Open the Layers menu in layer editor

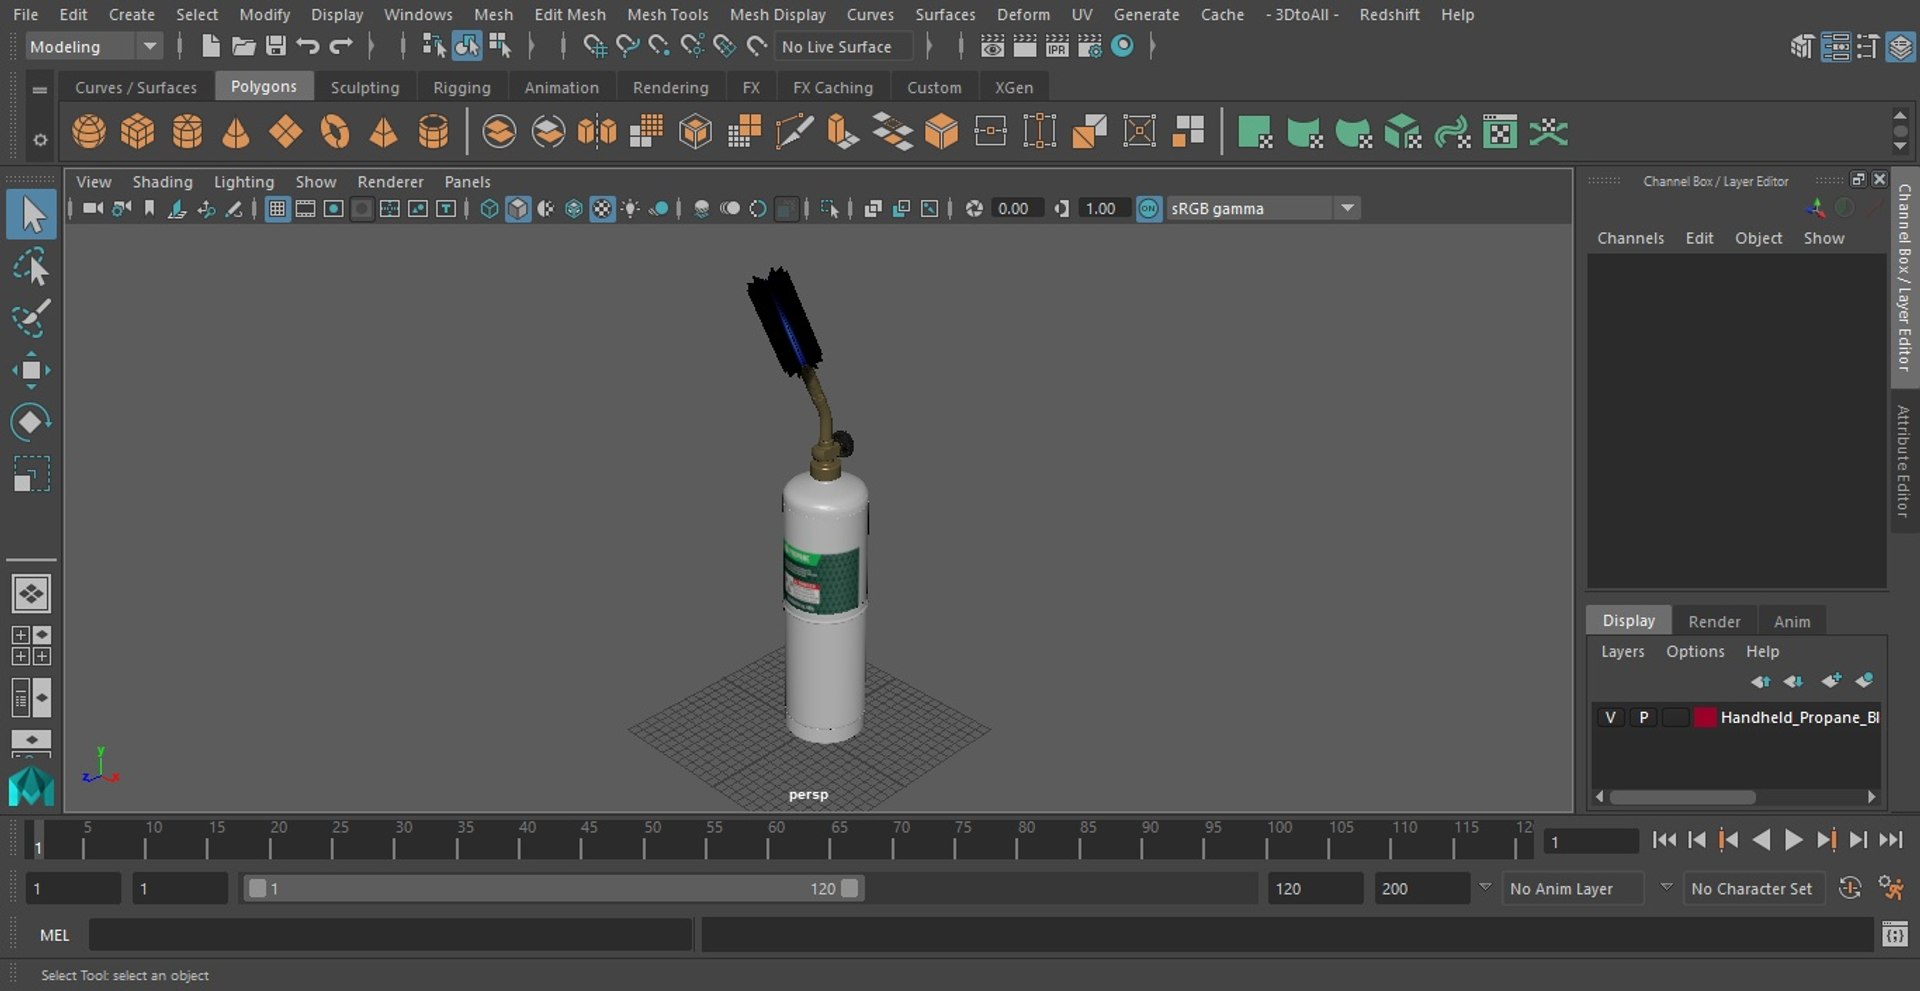pyautogui.click(x=1622, y=651)
